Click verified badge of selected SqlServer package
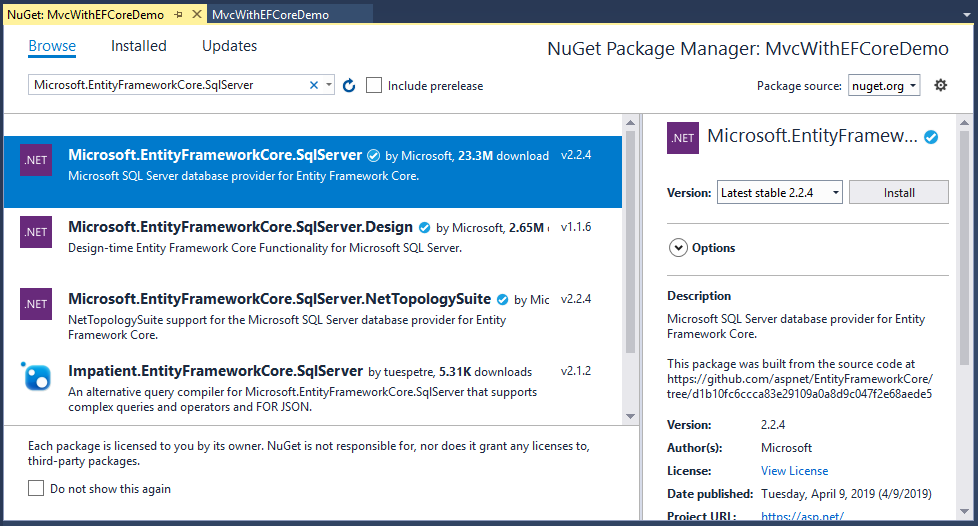Screen dimensions: 978x526 pyautogui.click(x=374, y=156)
